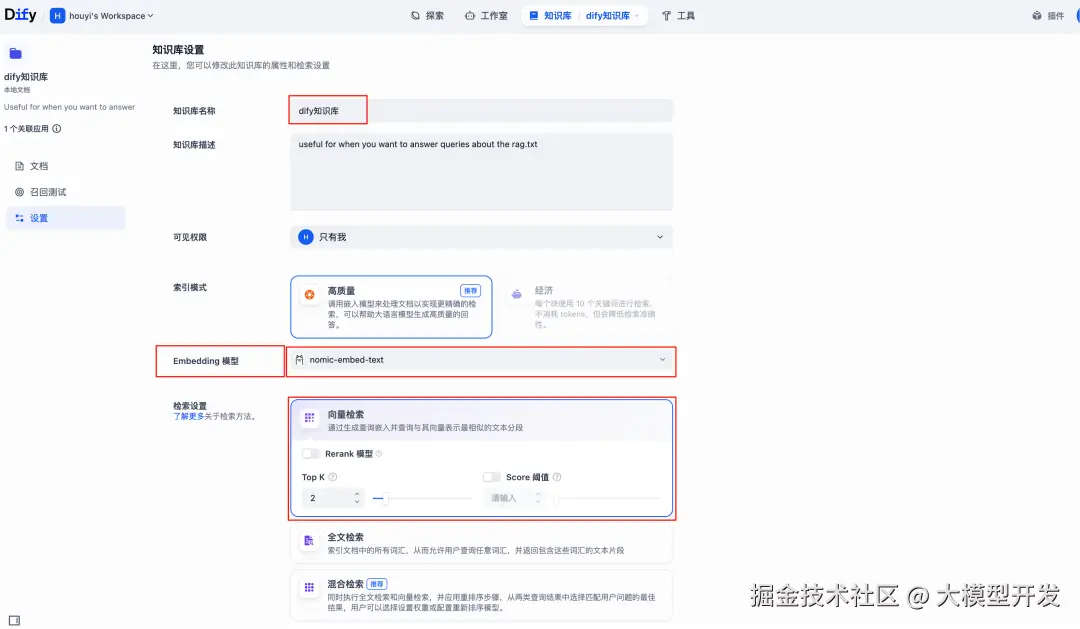
Task: Click the Top K slider handle
Action: pos(386,498)
